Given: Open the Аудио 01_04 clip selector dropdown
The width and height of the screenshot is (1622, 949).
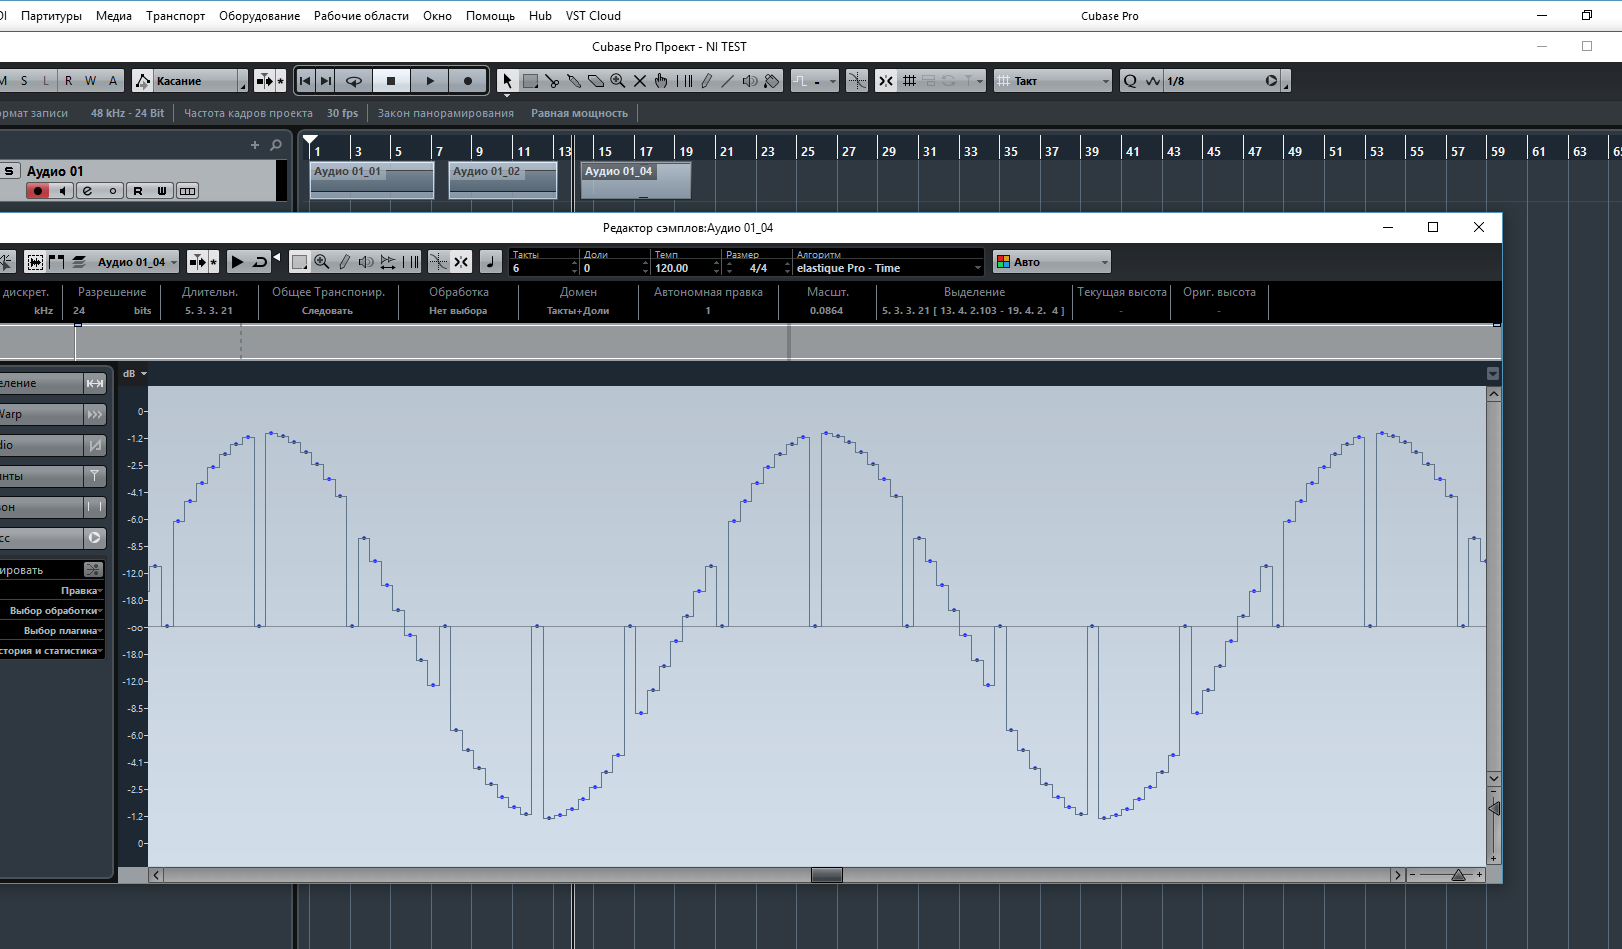Looking at the screenshot, I should tap(137, 262).
